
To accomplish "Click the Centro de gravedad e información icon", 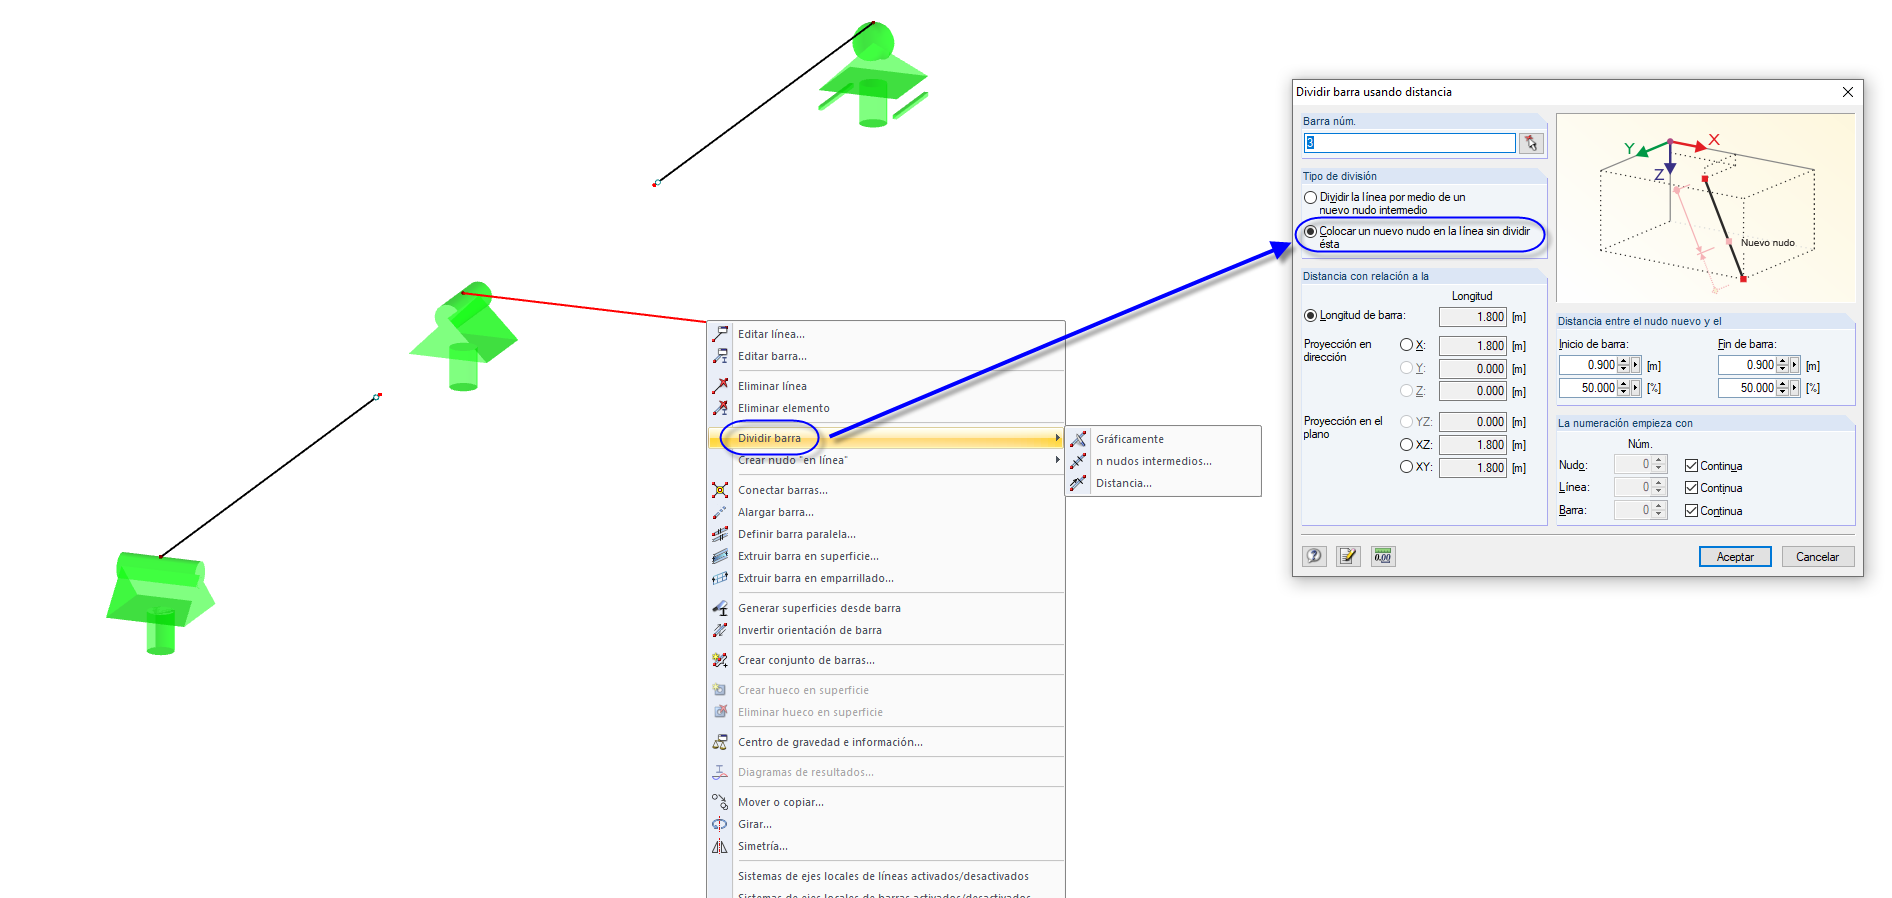I will tap(720, 742).
